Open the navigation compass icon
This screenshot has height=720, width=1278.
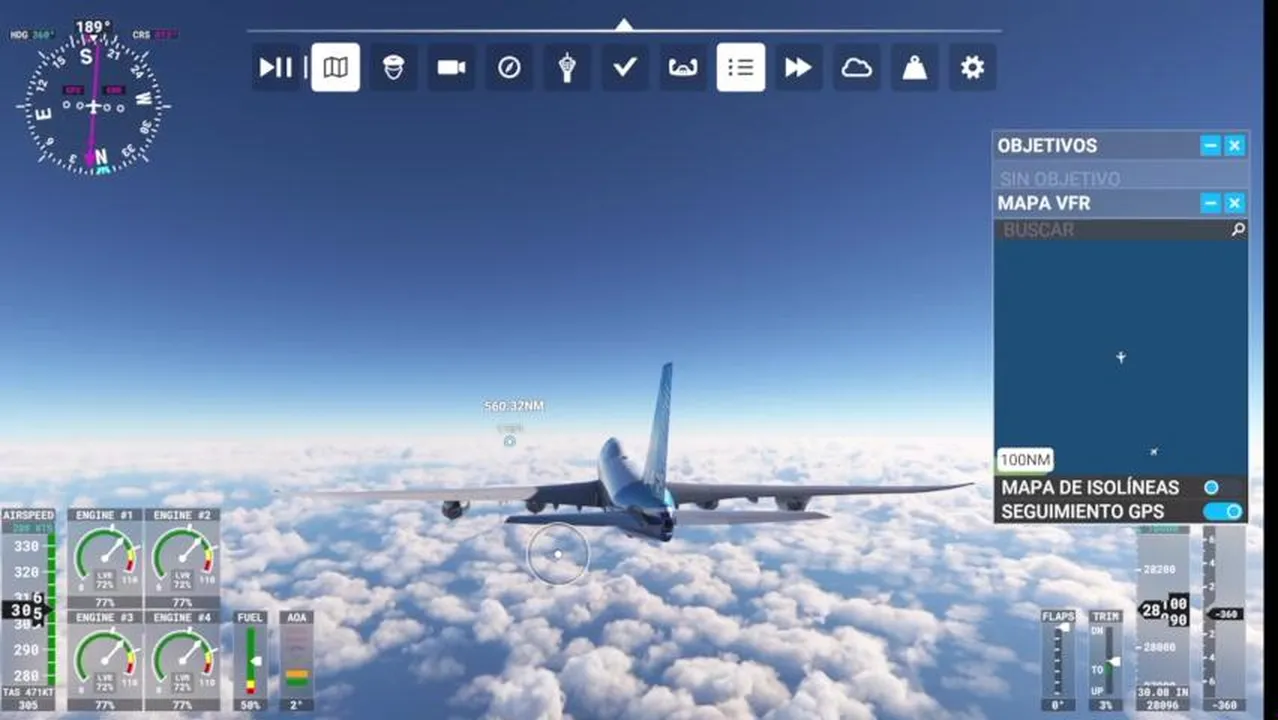click(509, 67)
